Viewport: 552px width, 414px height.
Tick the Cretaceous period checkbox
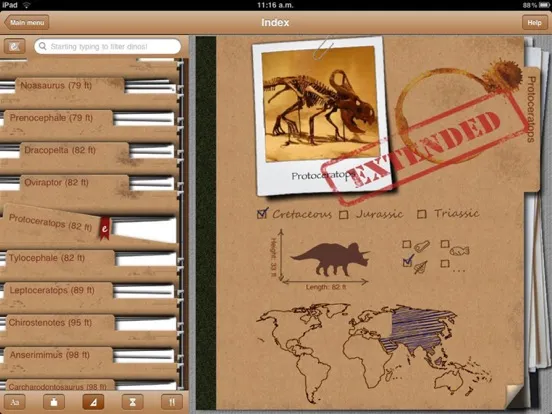[x=262, y=213]
